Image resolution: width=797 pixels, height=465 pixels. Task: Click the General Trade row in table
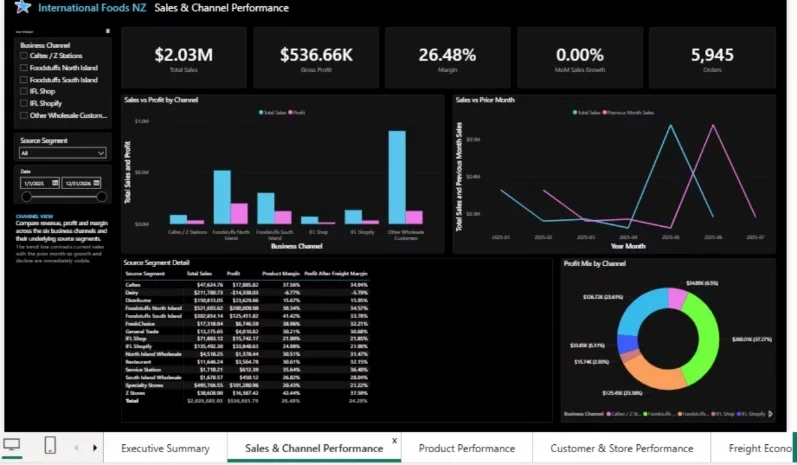click(247, 331)
